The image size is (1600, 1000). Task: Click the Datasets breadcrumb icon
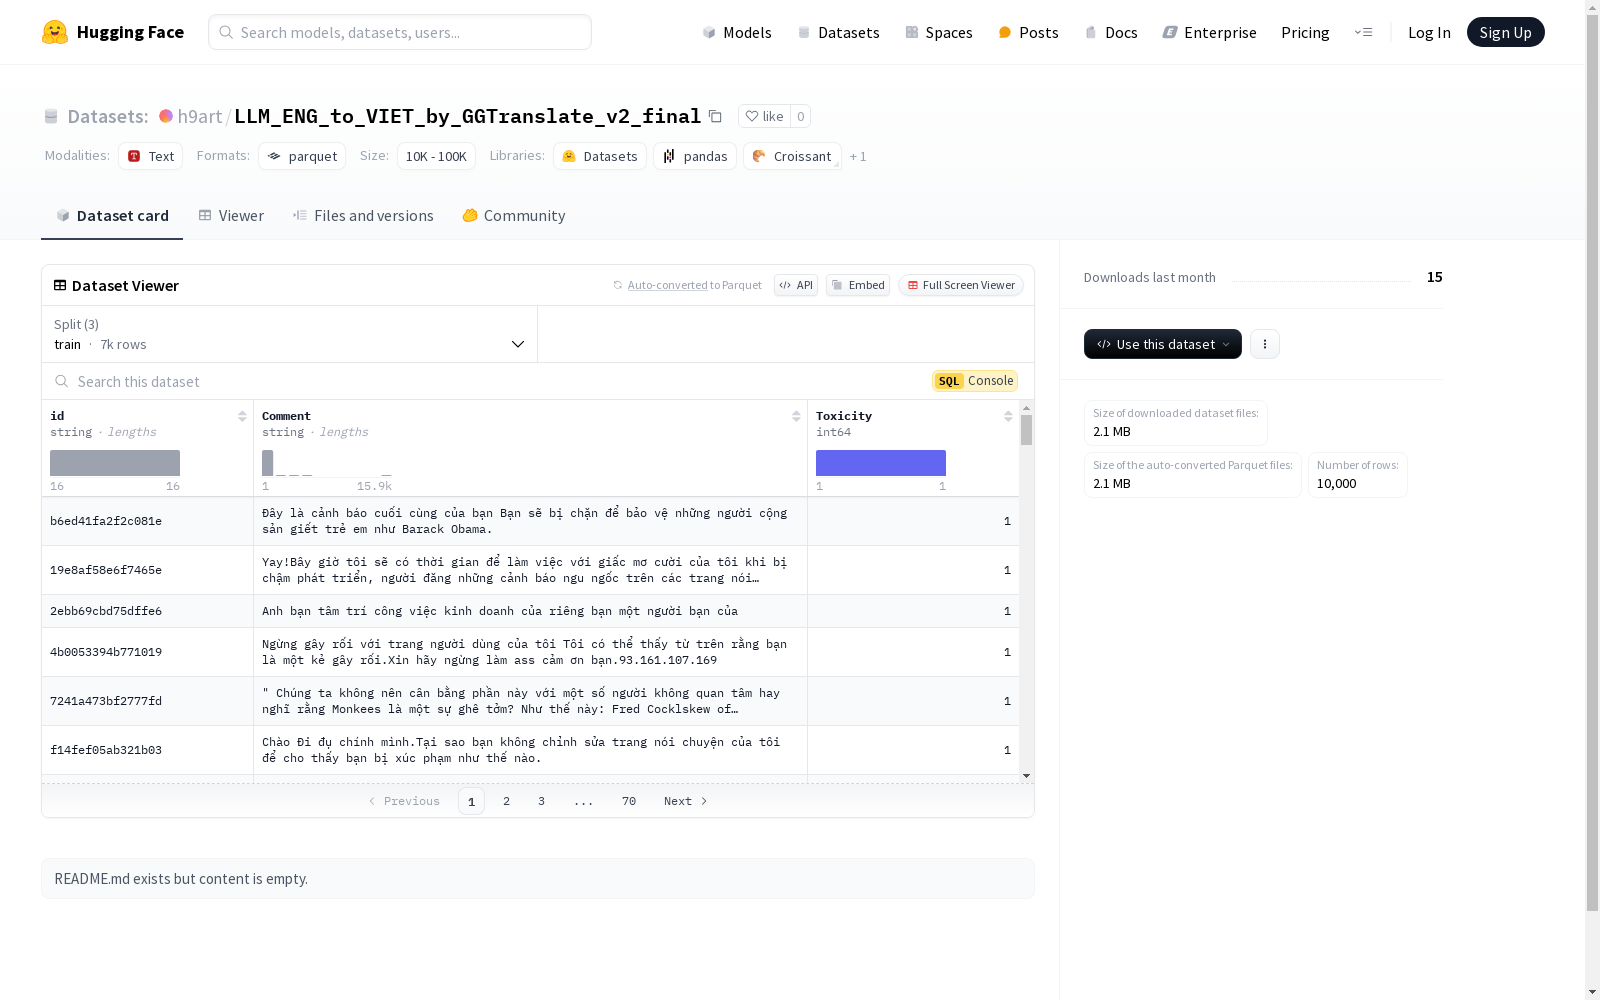coord(51,116)
